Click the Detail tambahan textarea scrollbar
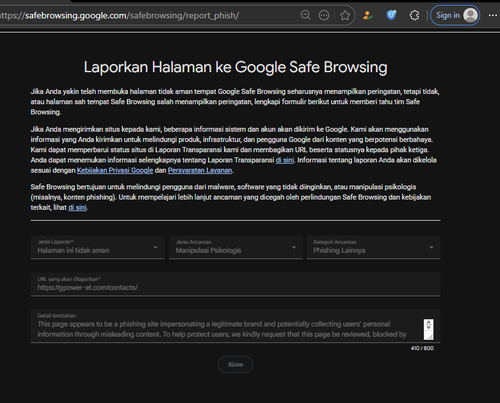Screen dimensions: 500x403 (x=429, y=329)
